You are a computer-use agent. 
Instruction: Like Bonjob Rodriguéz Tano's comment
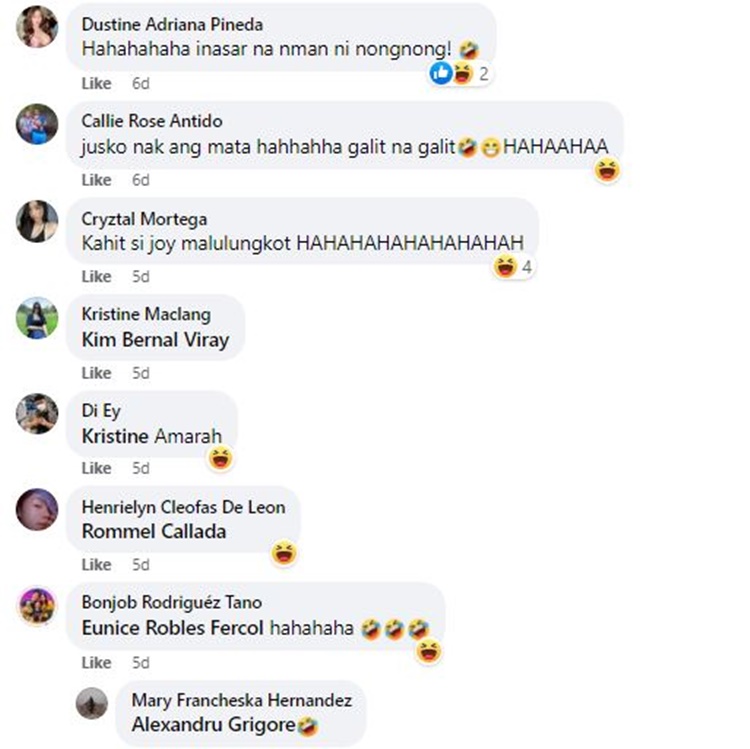pyautogui.click(x=96, y=662)
